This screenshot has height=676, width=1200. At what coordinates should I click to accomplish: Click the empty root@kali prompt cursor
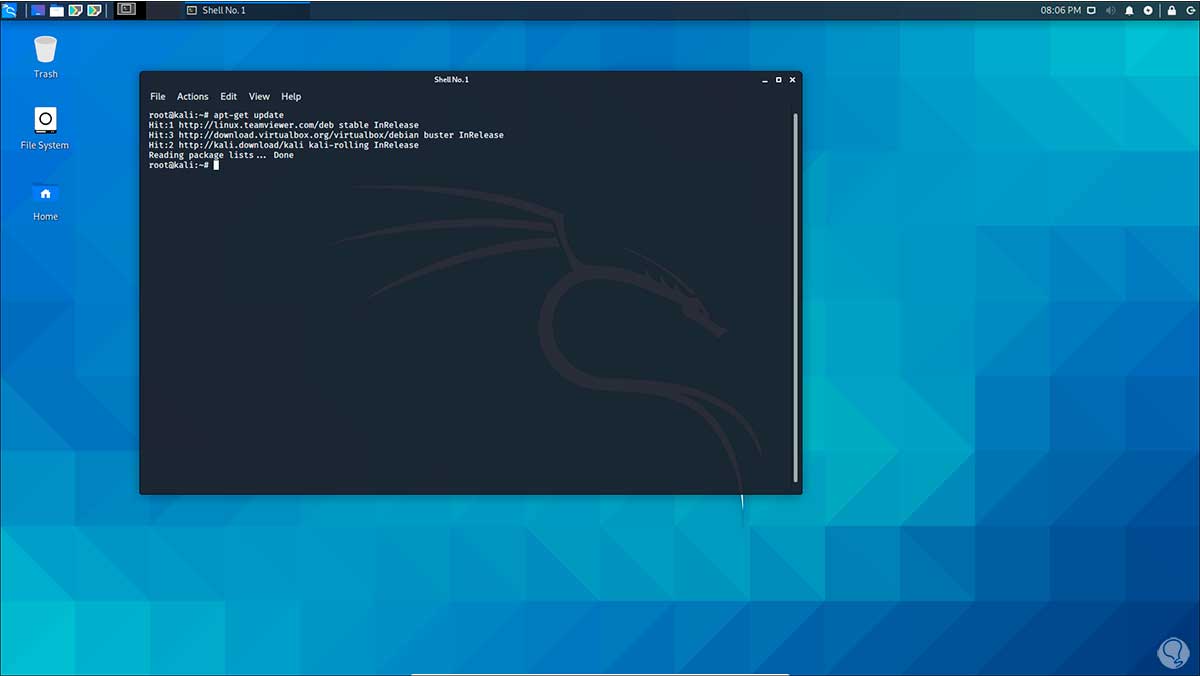point(215,165)
